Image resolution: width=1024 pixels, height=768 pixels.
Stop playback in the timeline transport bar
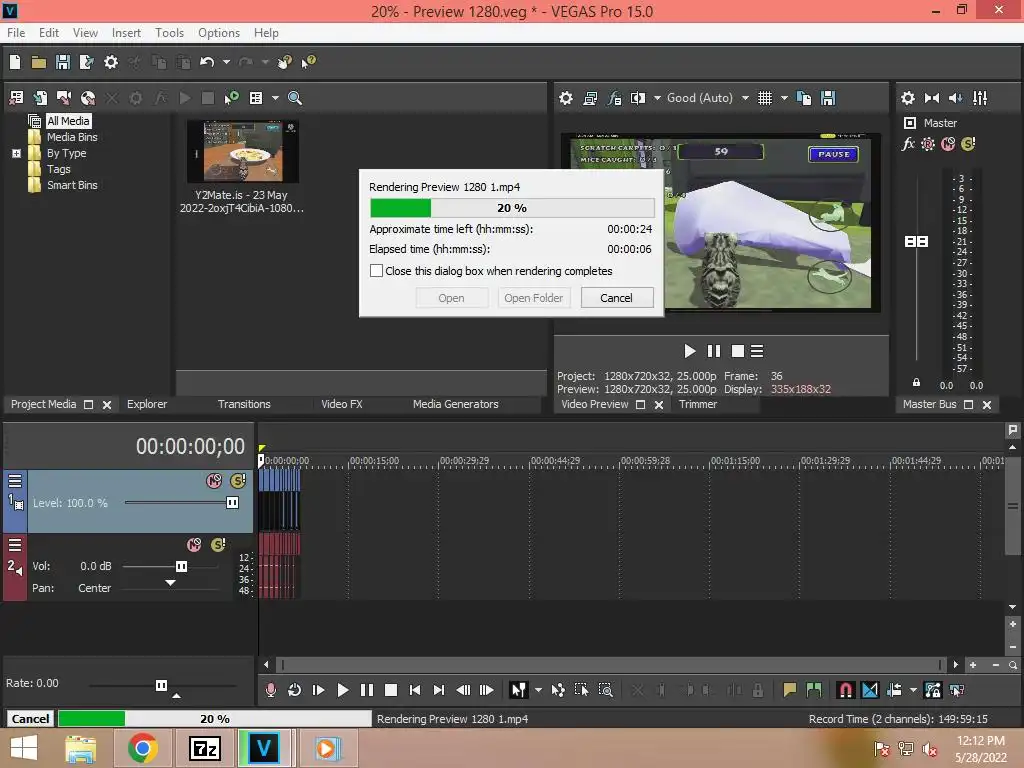[391, 690]
